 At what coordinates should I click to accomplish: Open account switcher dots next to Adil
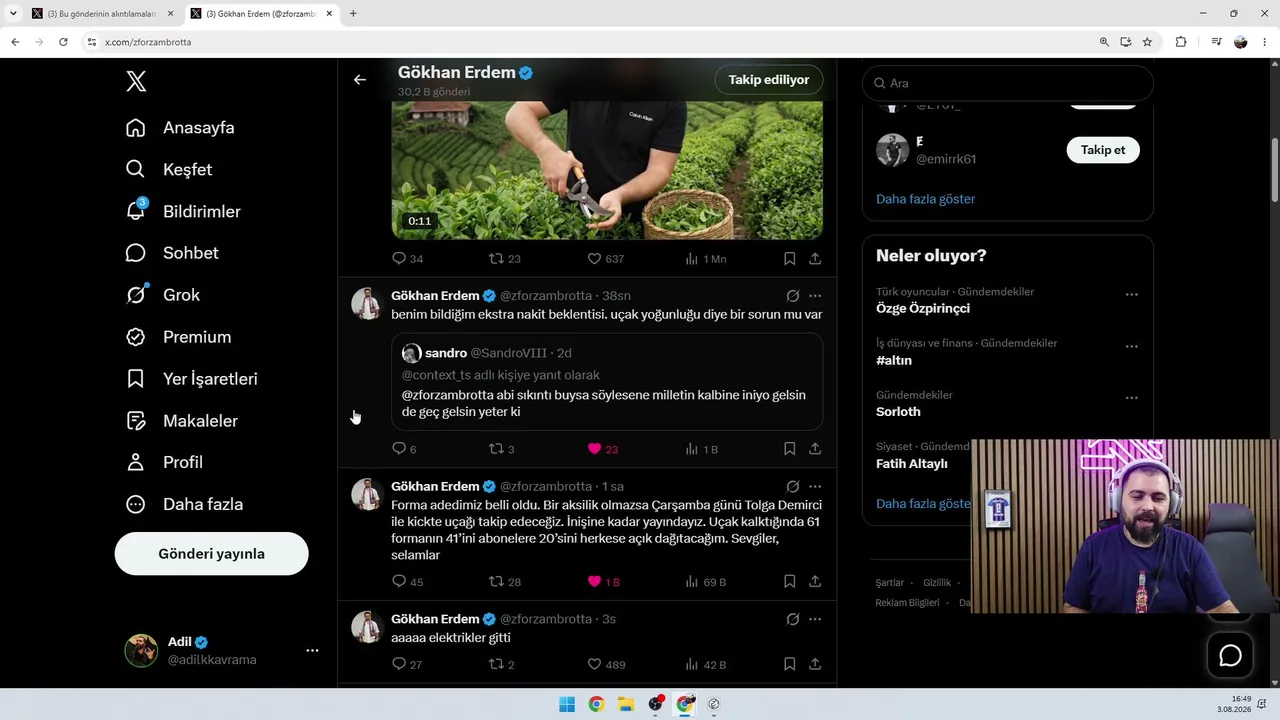[312, 650]
